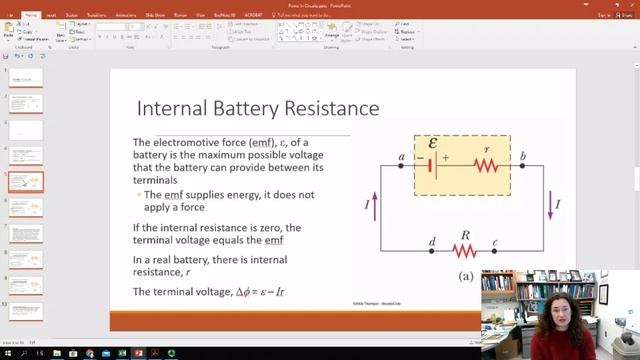Open the File tab

[x=11, y=15]
